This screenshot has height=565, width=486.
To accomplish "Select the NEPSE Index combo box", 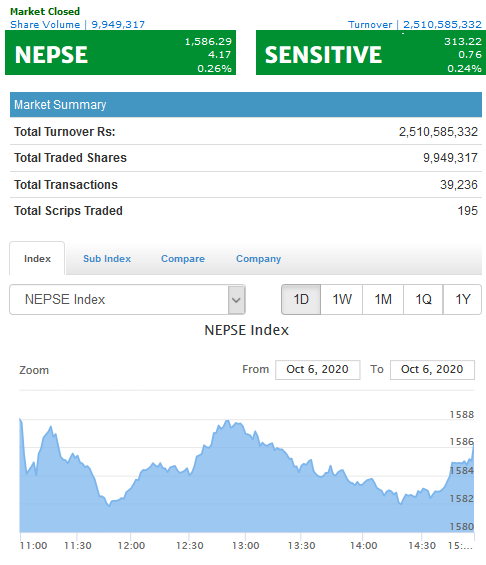I will tap(128, 299).
